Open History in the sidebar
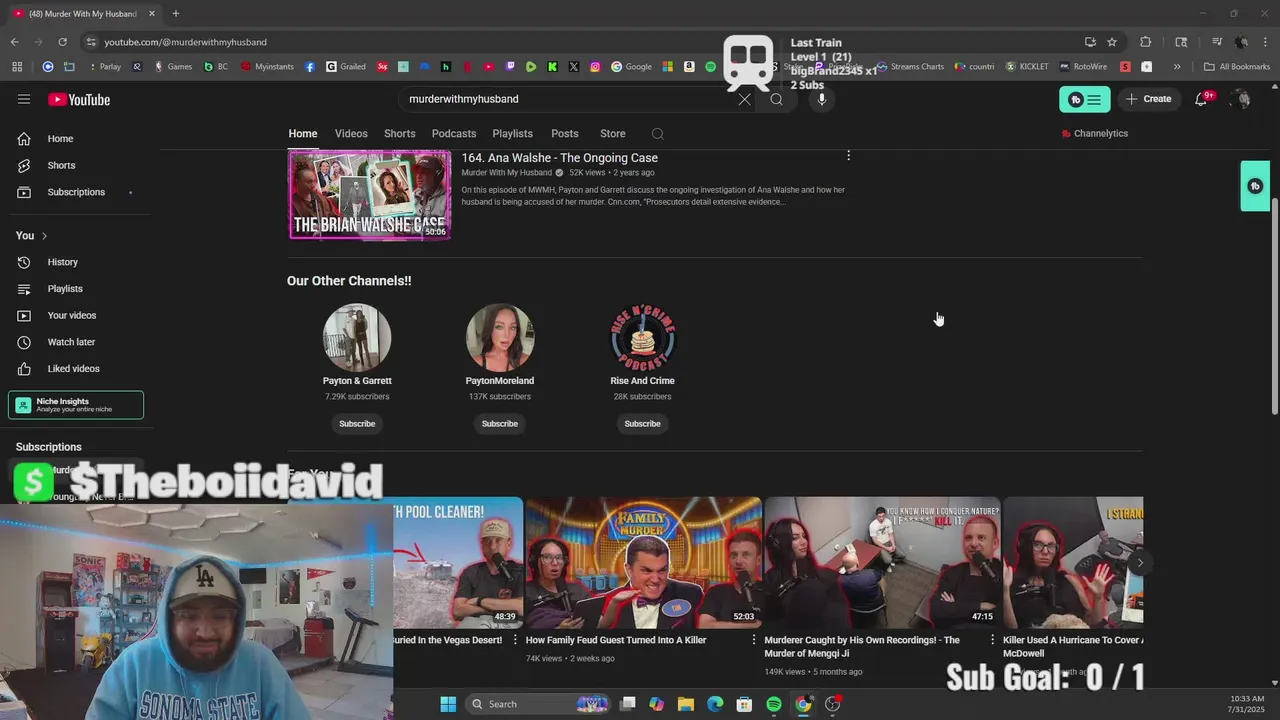The image size is (1280, 720). (x=78, y=262)
